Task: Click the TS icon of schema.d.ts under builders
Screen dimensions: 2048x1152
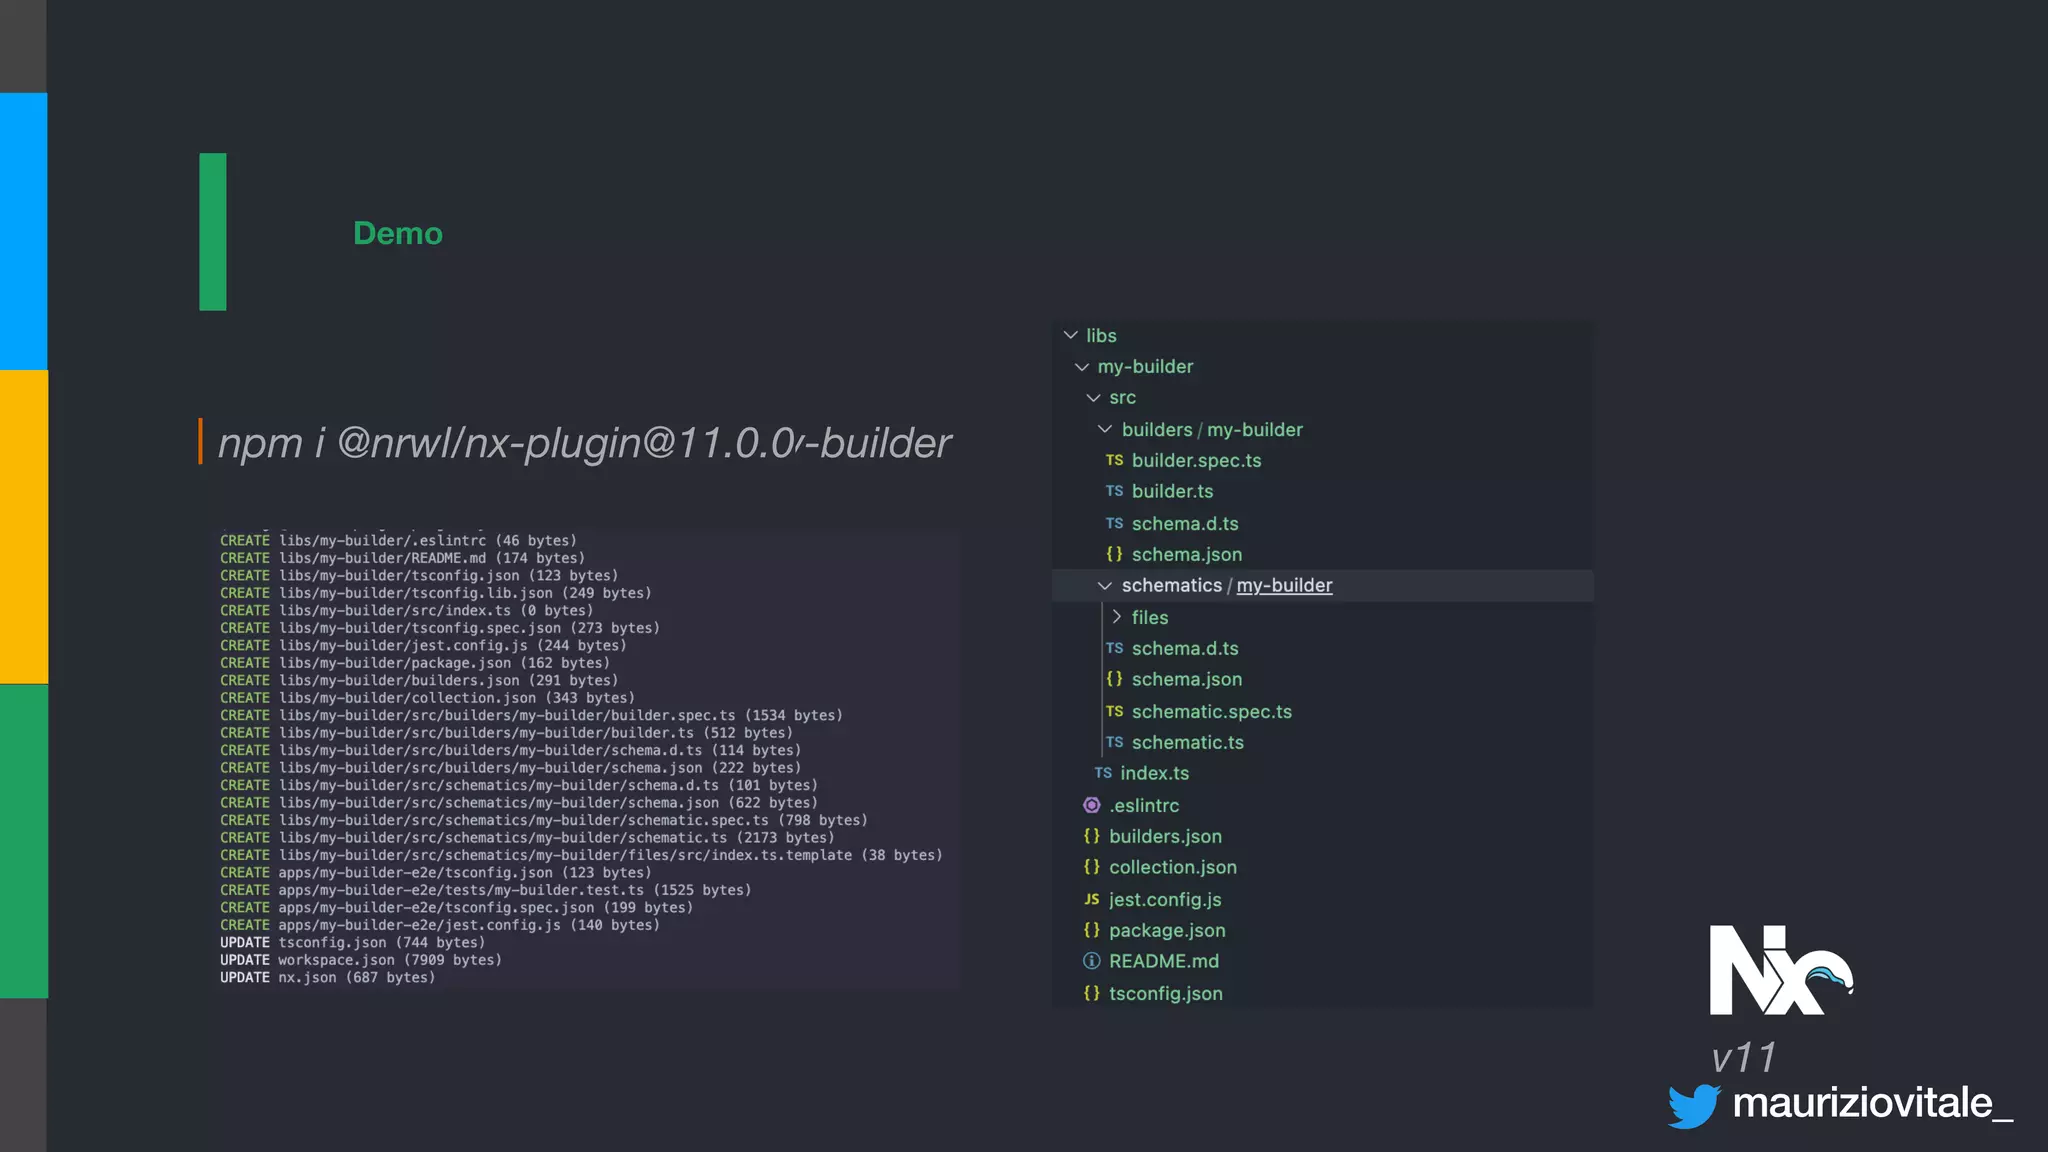Action: click(1114, 523)
